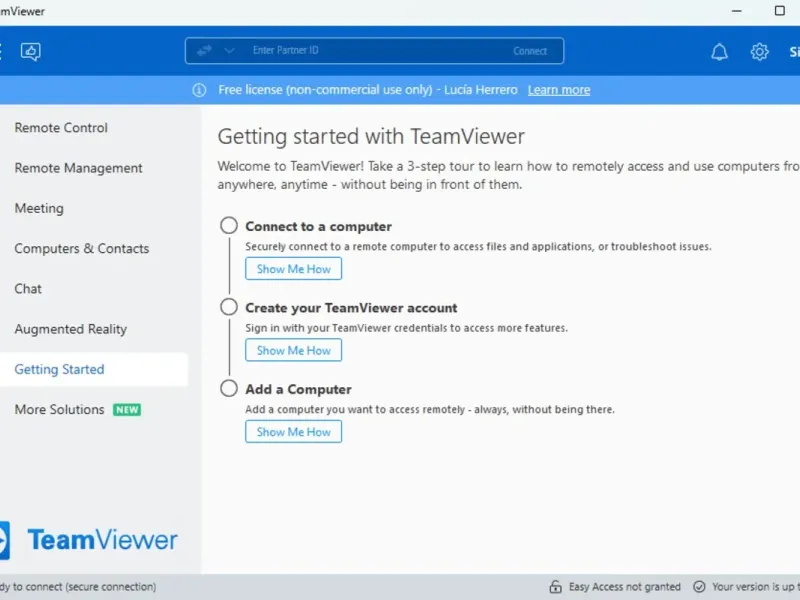Open settings via the gear icon
The height and width of the screenshot is (600, 800).
[x=759, y=52]
